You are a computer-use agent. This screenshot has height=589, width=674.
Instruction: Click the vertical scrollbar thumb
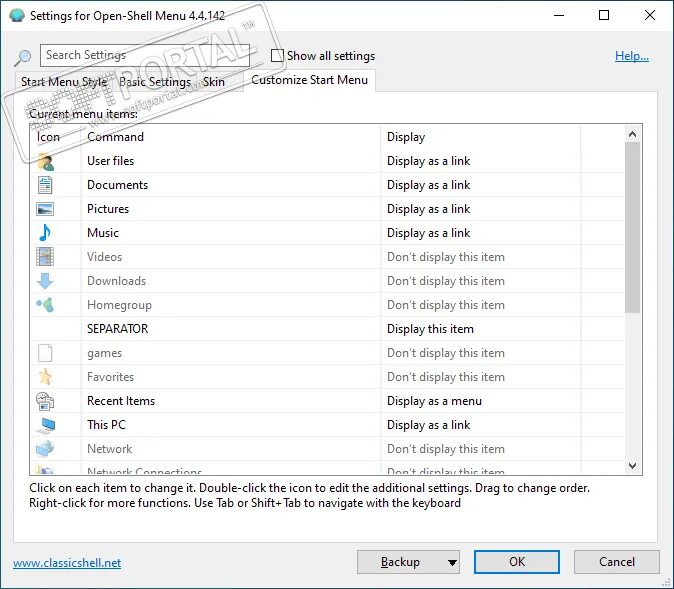(632, 228)
